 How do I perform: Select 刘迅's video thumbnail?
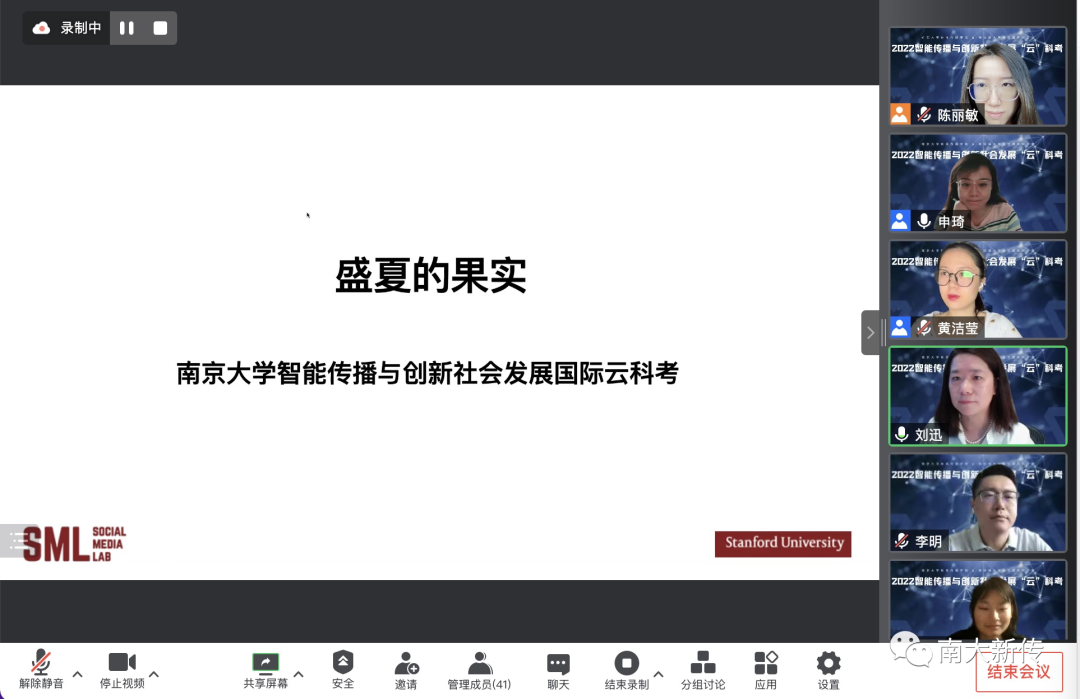(x=977, y=396)
